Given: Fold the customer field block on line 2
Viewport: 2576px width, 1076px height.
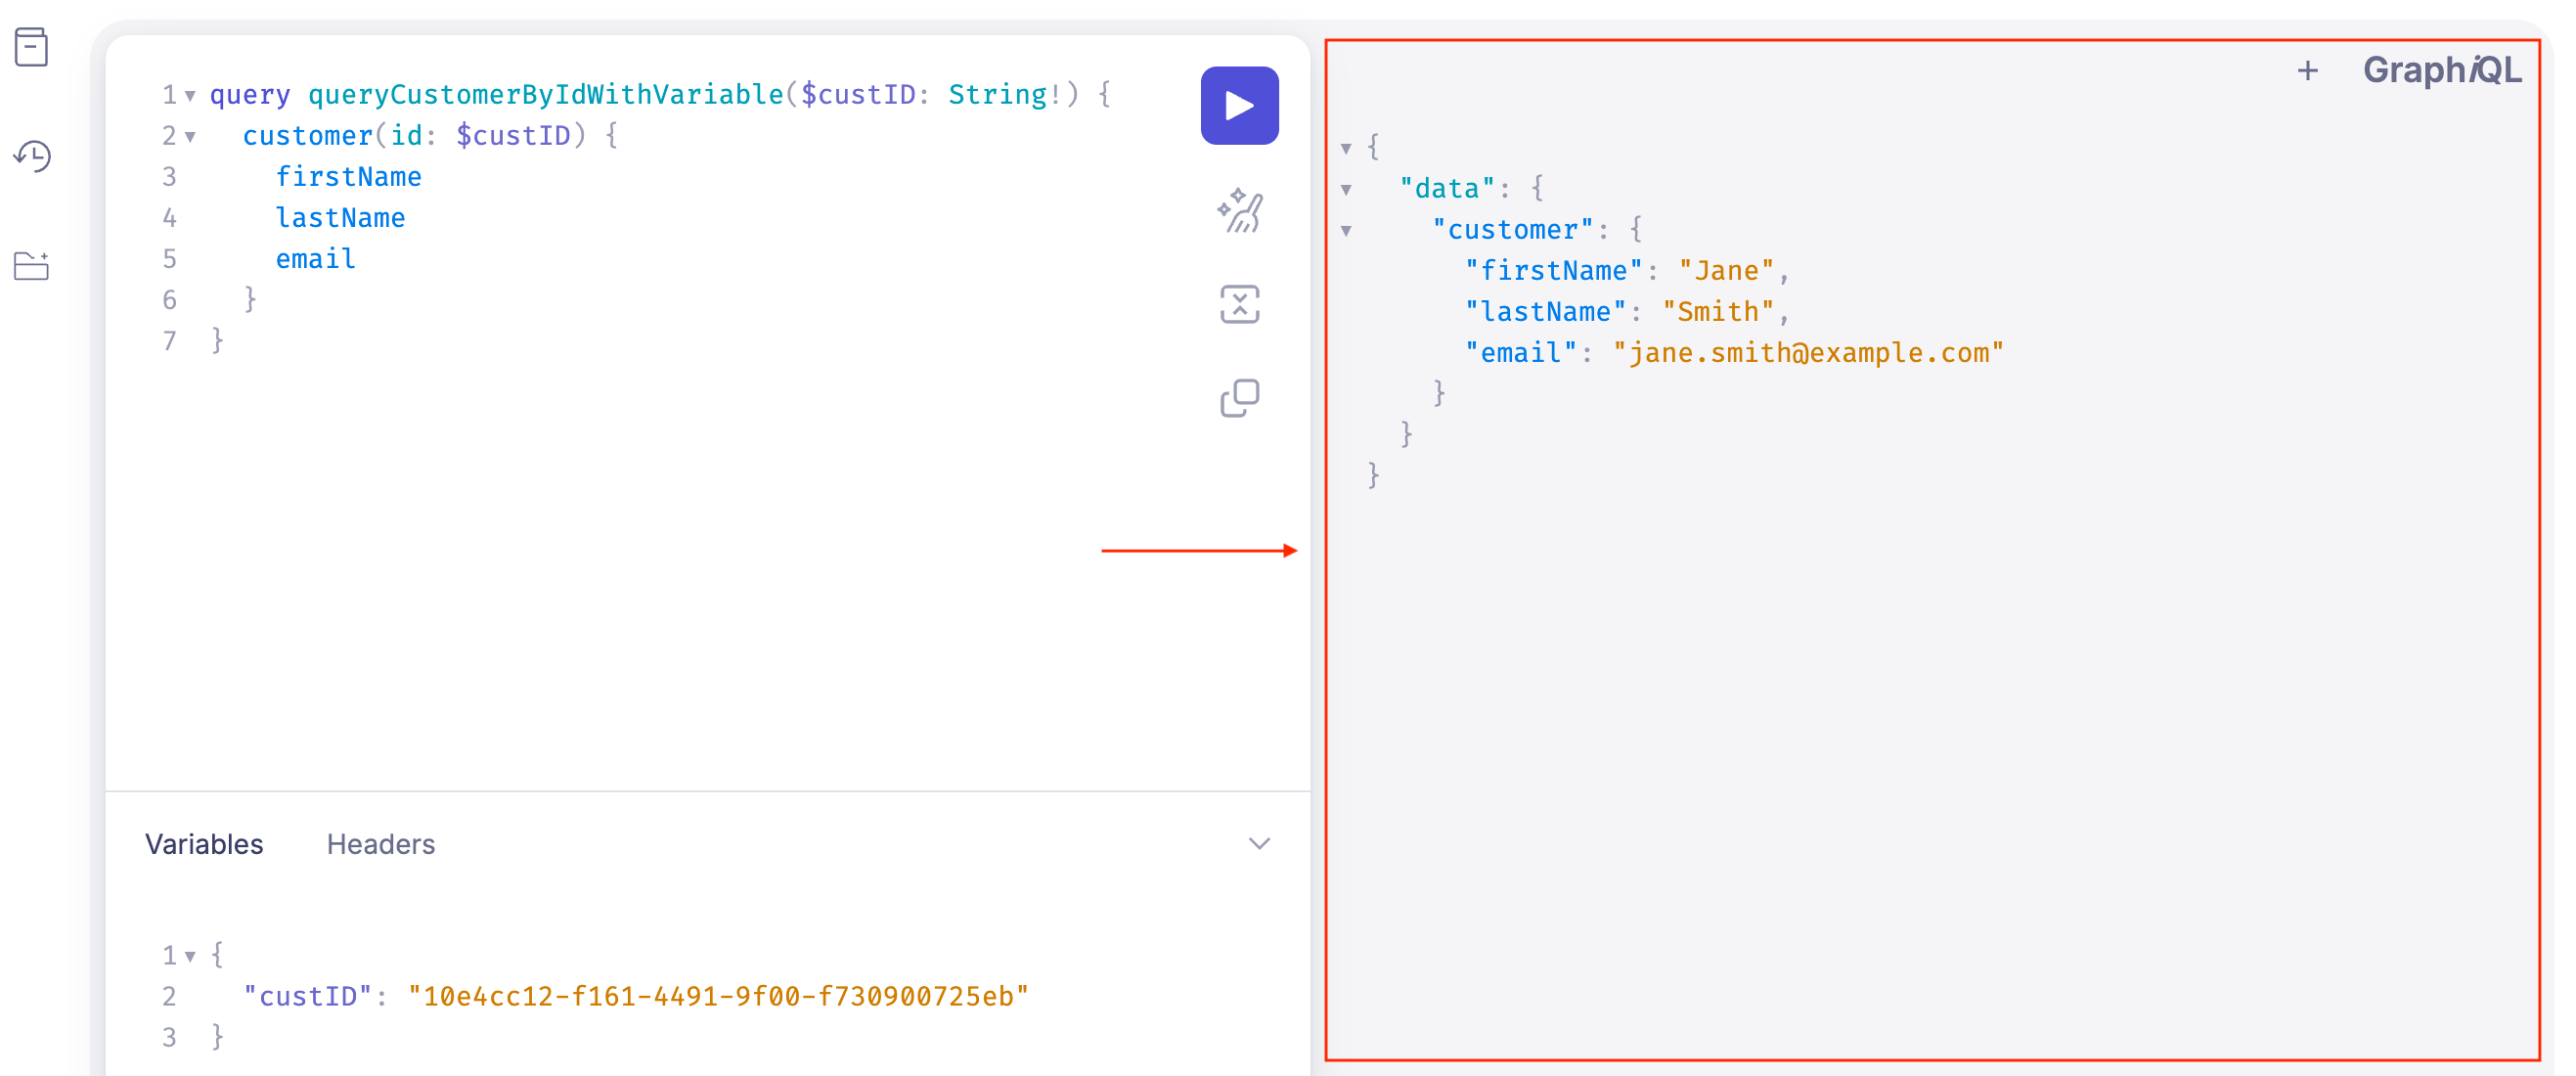Looking at the screenshot, I should point(190,137).
